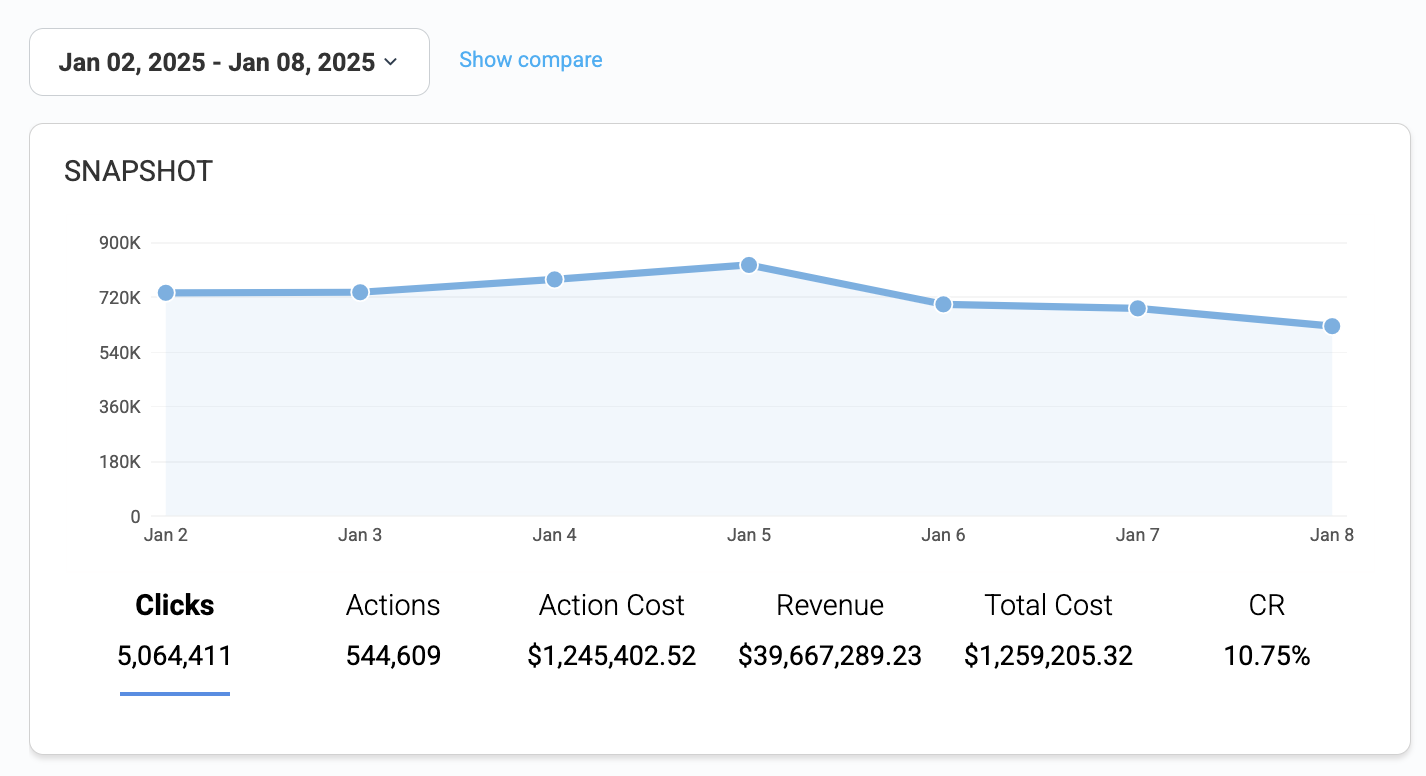Screen dimensions: 1426x776
Task: Click the date range chevron arrow
Action: [x=390, y=62]
